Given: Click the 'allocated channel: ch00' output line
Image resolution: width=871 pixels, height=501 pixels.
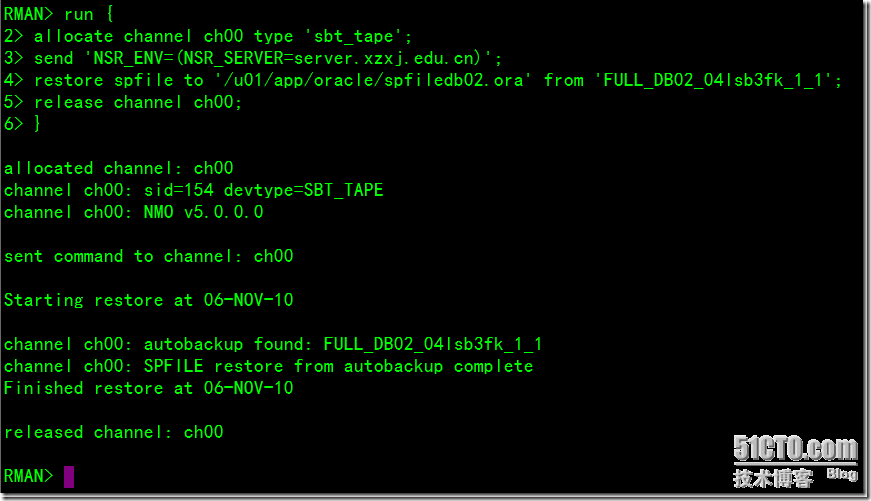Looking at the screenshot, I should pyautogui.click(x=118, y=168).
